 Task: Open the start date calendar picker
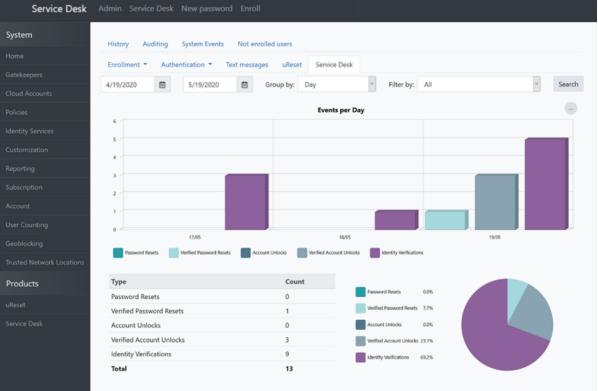[x=162, y=85]
